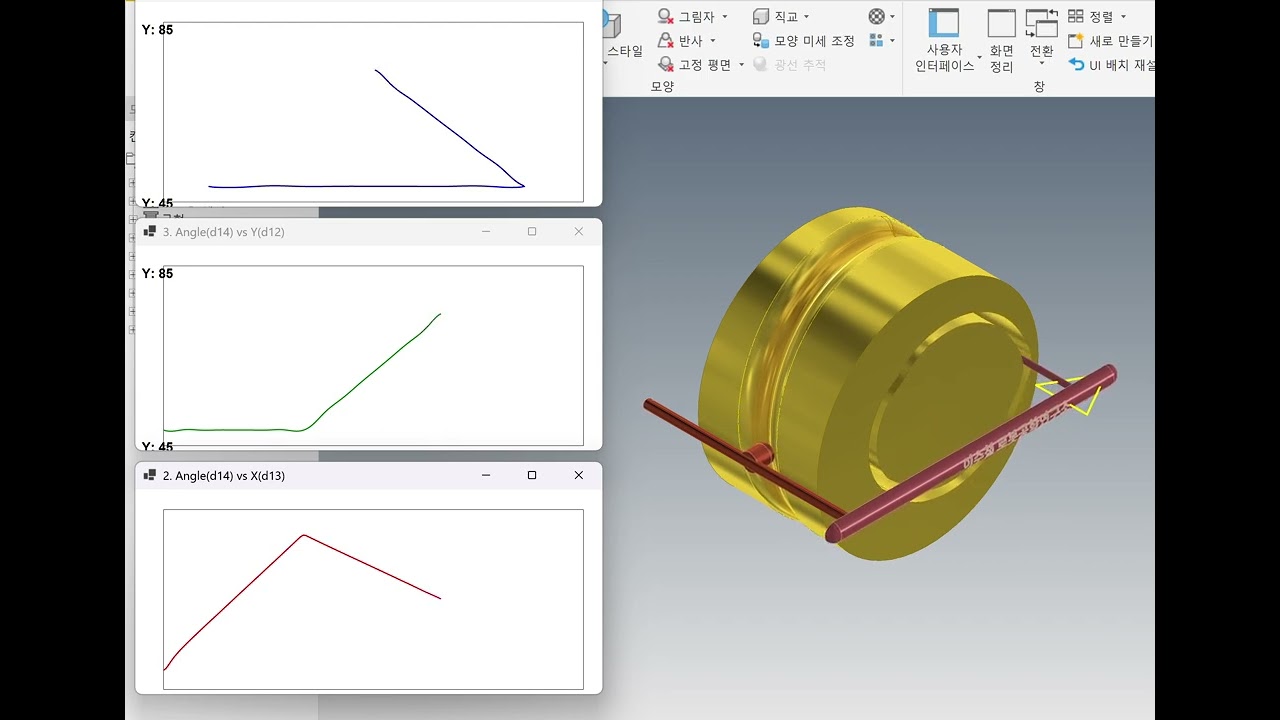Screen dimensions: 1280x720
Task: Click the 정렬 arrange windows icon
Action: coord(1076,17)
